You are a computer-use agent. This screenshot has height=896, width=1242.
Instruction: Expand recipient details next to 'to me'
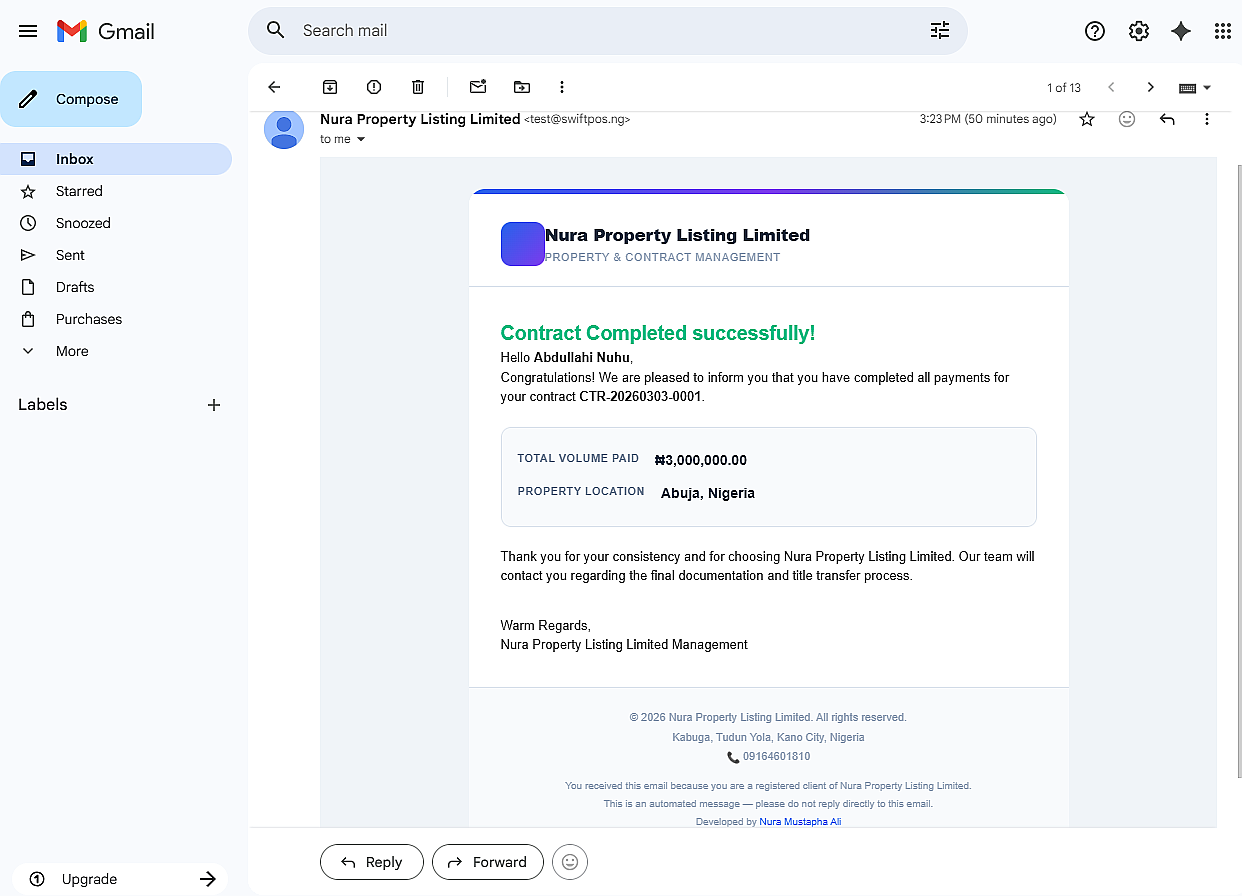pyautogui.click(x=361, y=139)
